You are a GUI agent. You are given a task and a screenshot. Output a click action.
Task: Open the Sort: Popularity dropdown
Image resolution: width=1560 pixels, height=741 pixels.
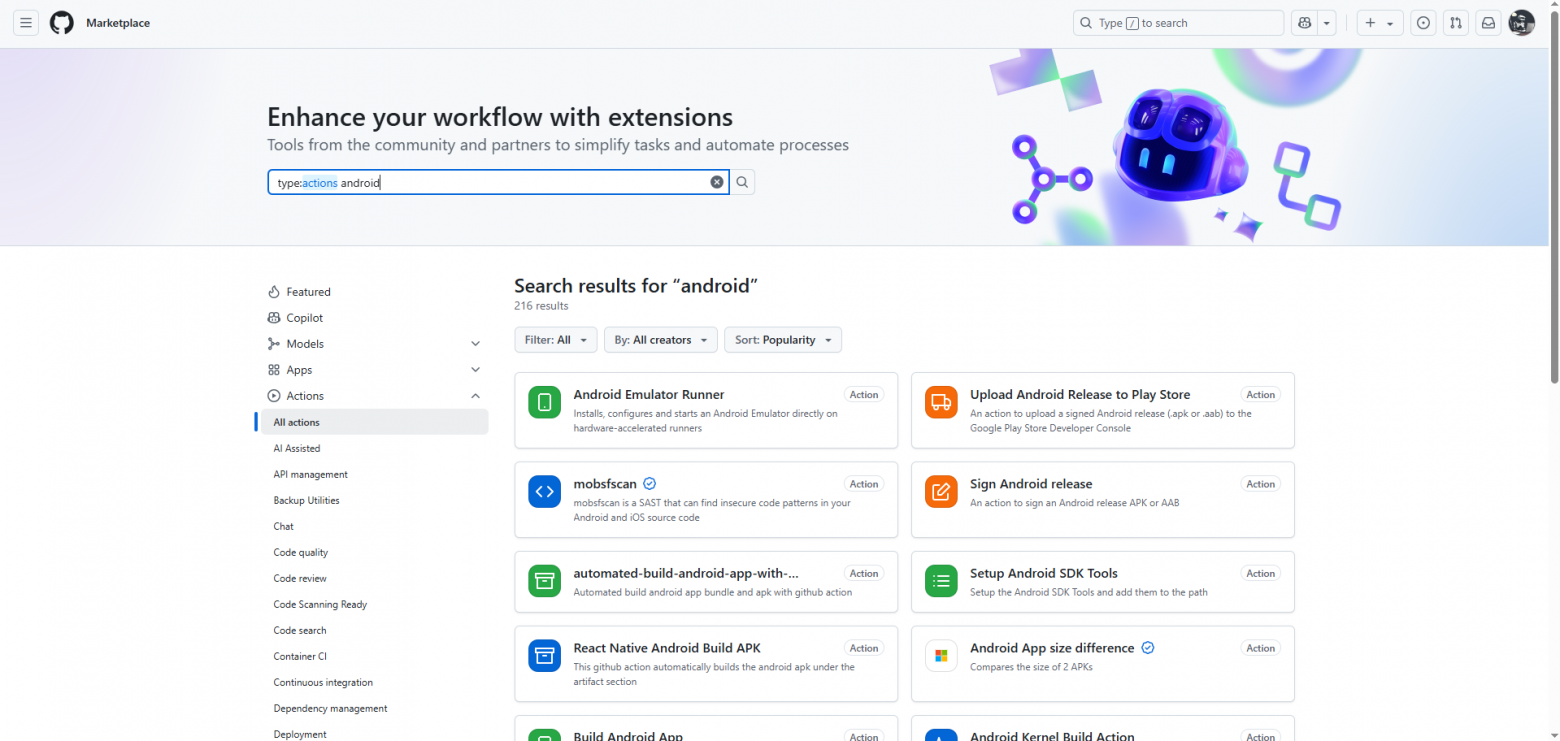[x=783, y=340]
